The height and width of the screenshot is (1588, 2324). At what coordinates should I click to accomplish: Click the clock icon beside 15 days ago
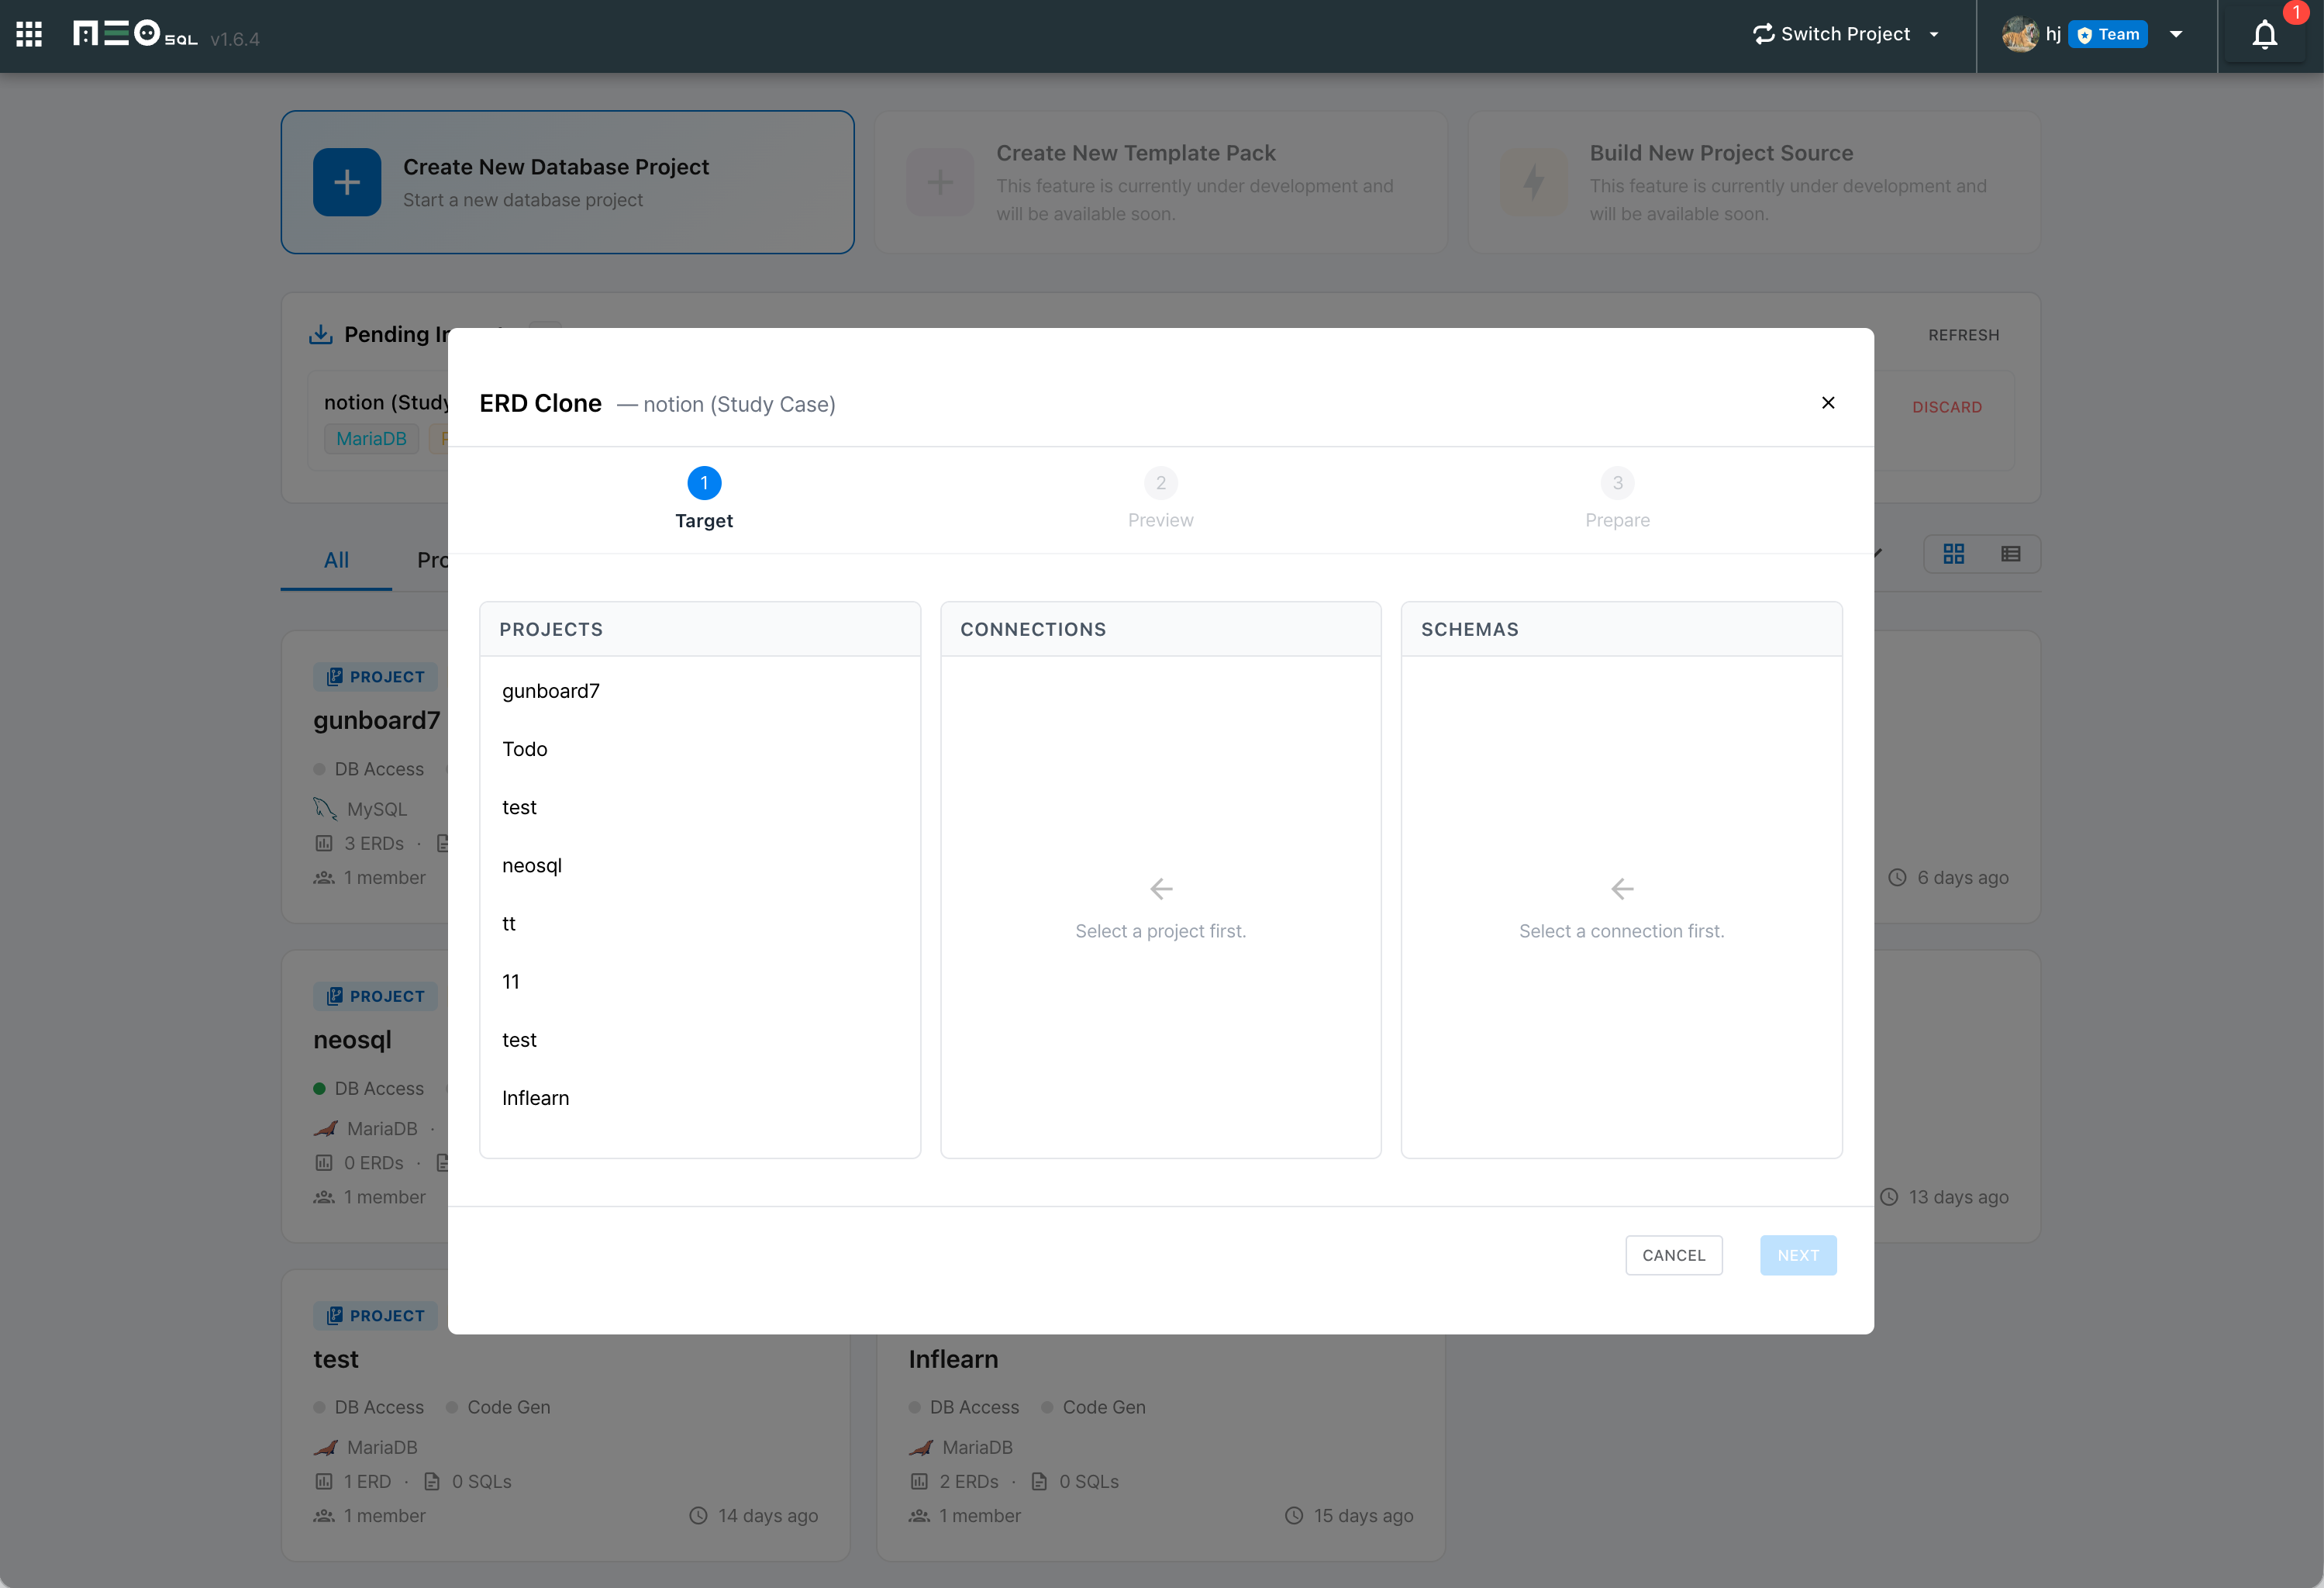[1294, 1516]
